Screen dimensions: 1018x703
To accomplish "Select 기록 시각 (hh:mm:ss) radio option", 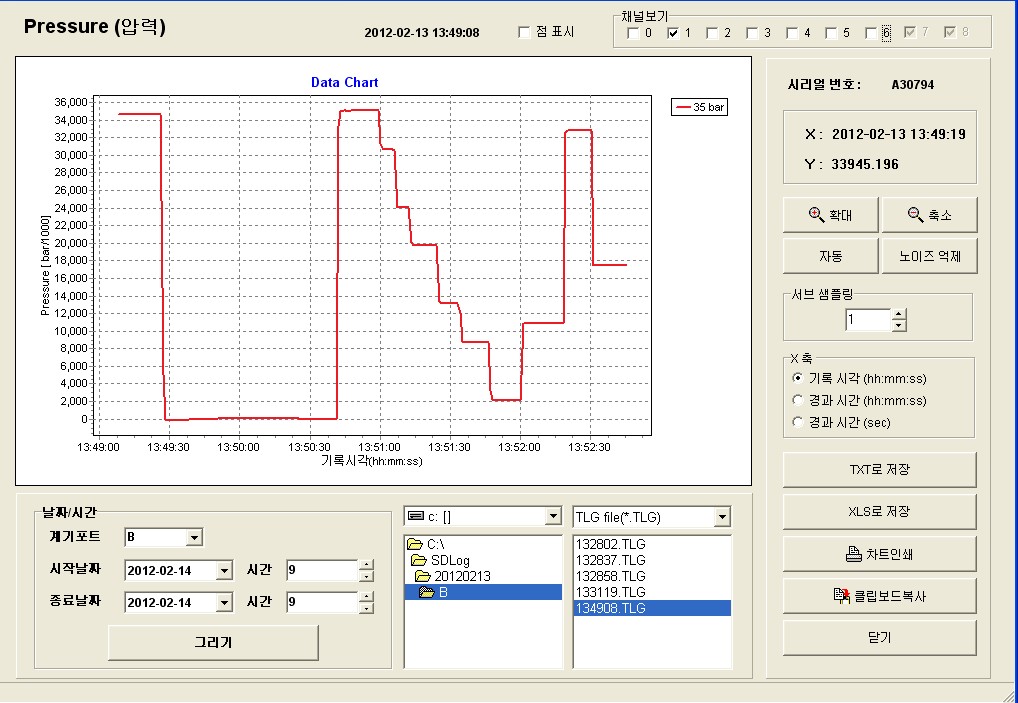I will pos(797,378).
